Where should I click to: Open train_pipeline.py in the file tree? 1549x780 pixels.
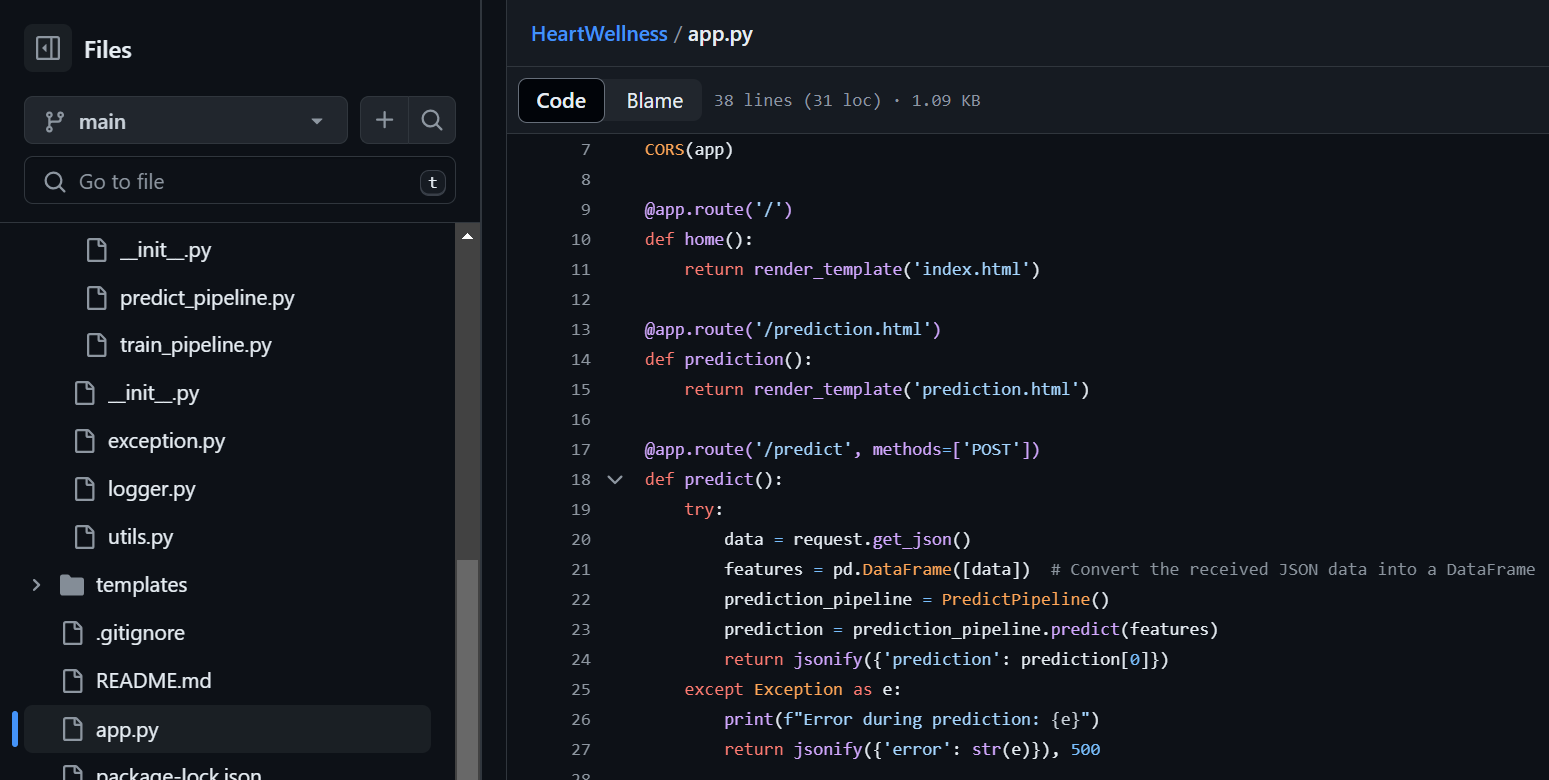click(x=195, y=346)
